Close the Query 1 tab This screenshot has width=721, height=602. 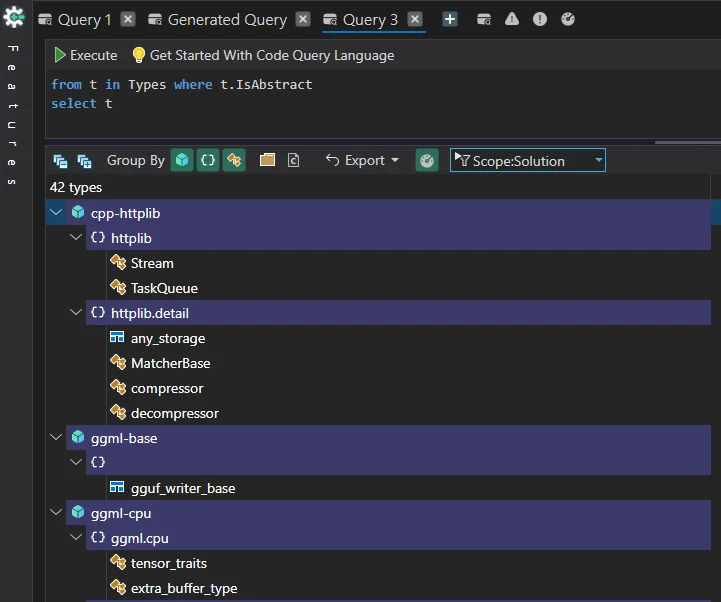(128, 19)
